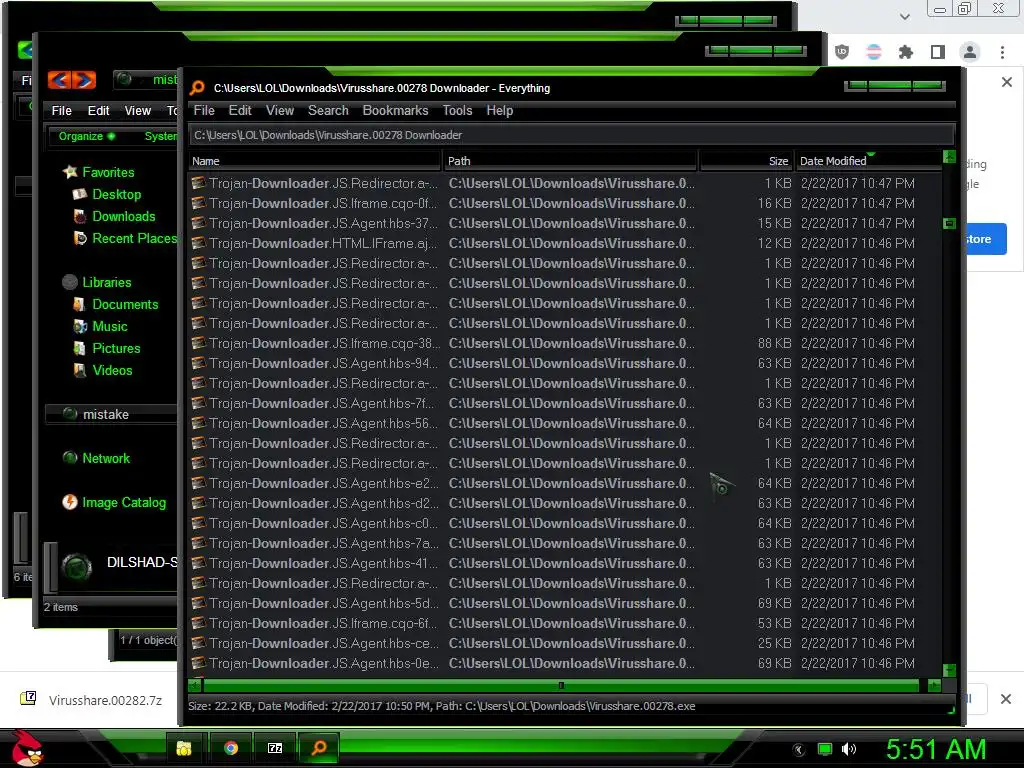
Task: Click file icon of Iframe.cqo-6f row
Action: pos(199,623)
